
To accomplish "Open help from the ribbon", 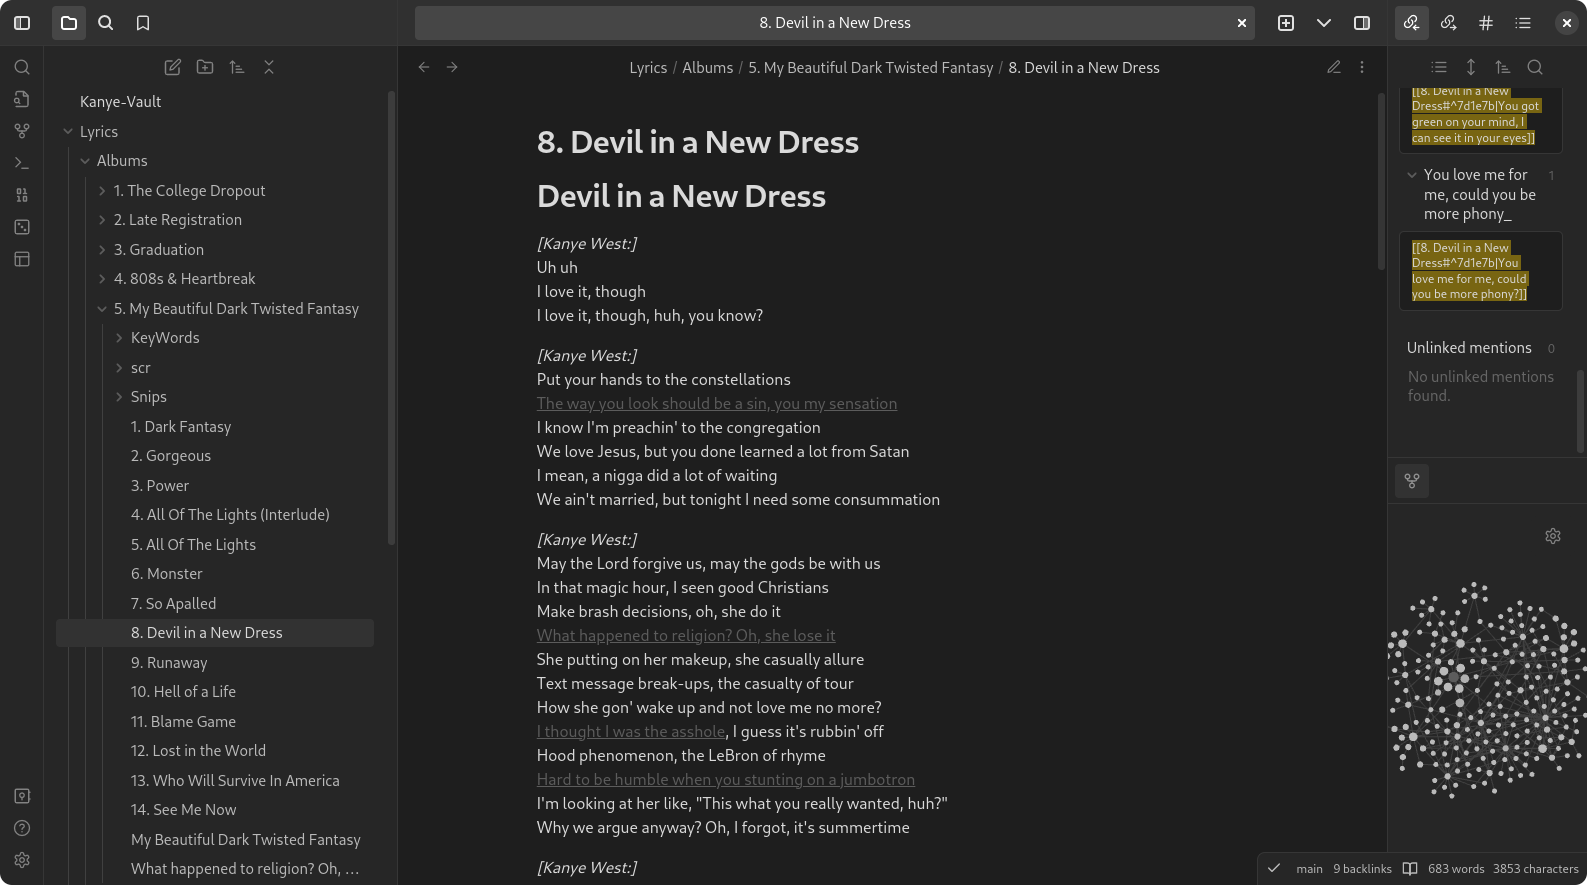I will (x=22, y=828).
